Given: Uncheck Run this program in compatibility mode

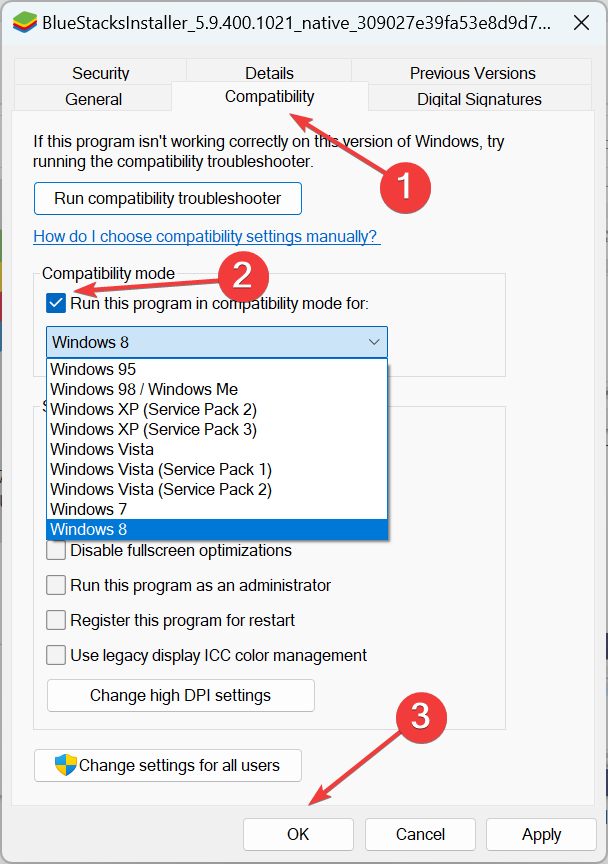Looking at the screenshot, I should click(56, 303).
